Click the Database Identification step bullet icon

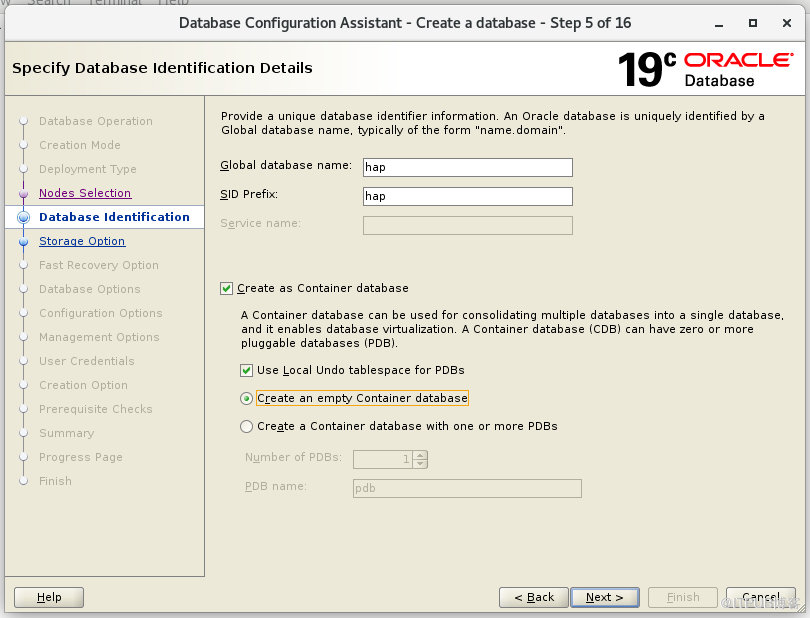click(x=23, y=217)
